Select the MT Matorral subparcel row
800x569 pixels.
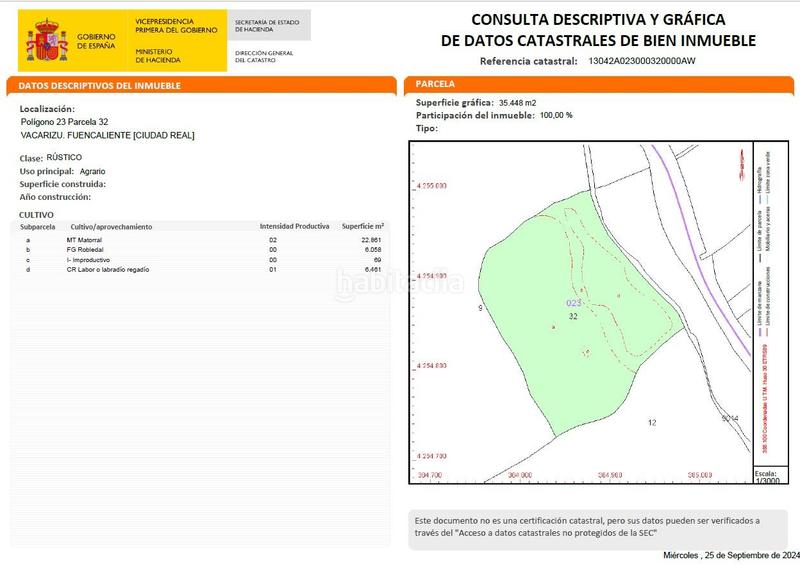click(x=200, y=241)
